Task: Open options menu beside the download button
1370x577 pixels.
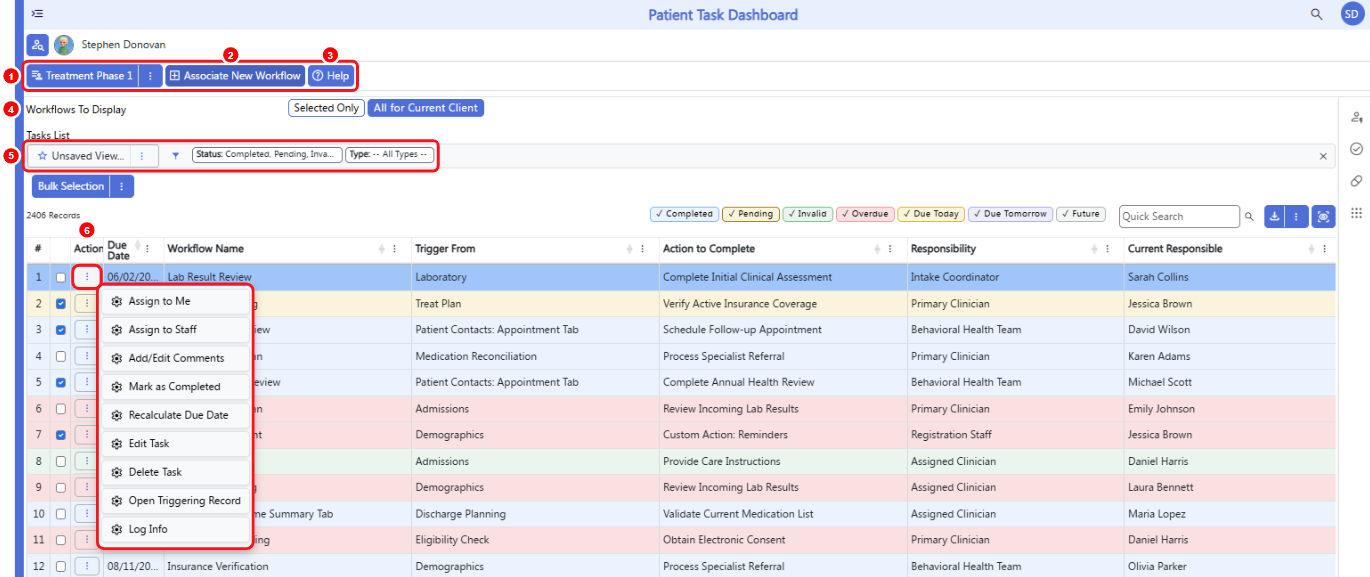Action: [x=1296, y=216]
